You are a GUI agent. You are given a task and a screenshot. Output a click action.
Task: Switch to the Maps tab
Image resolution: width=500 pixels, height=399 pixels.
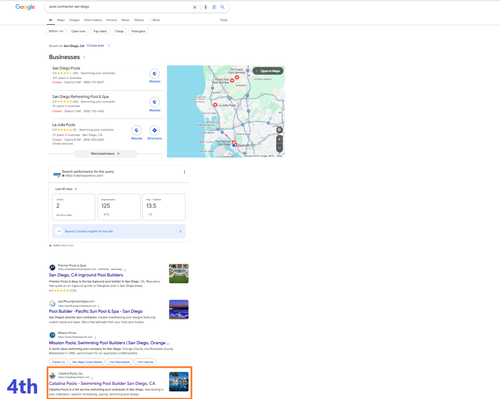click(x=61, y=20)
